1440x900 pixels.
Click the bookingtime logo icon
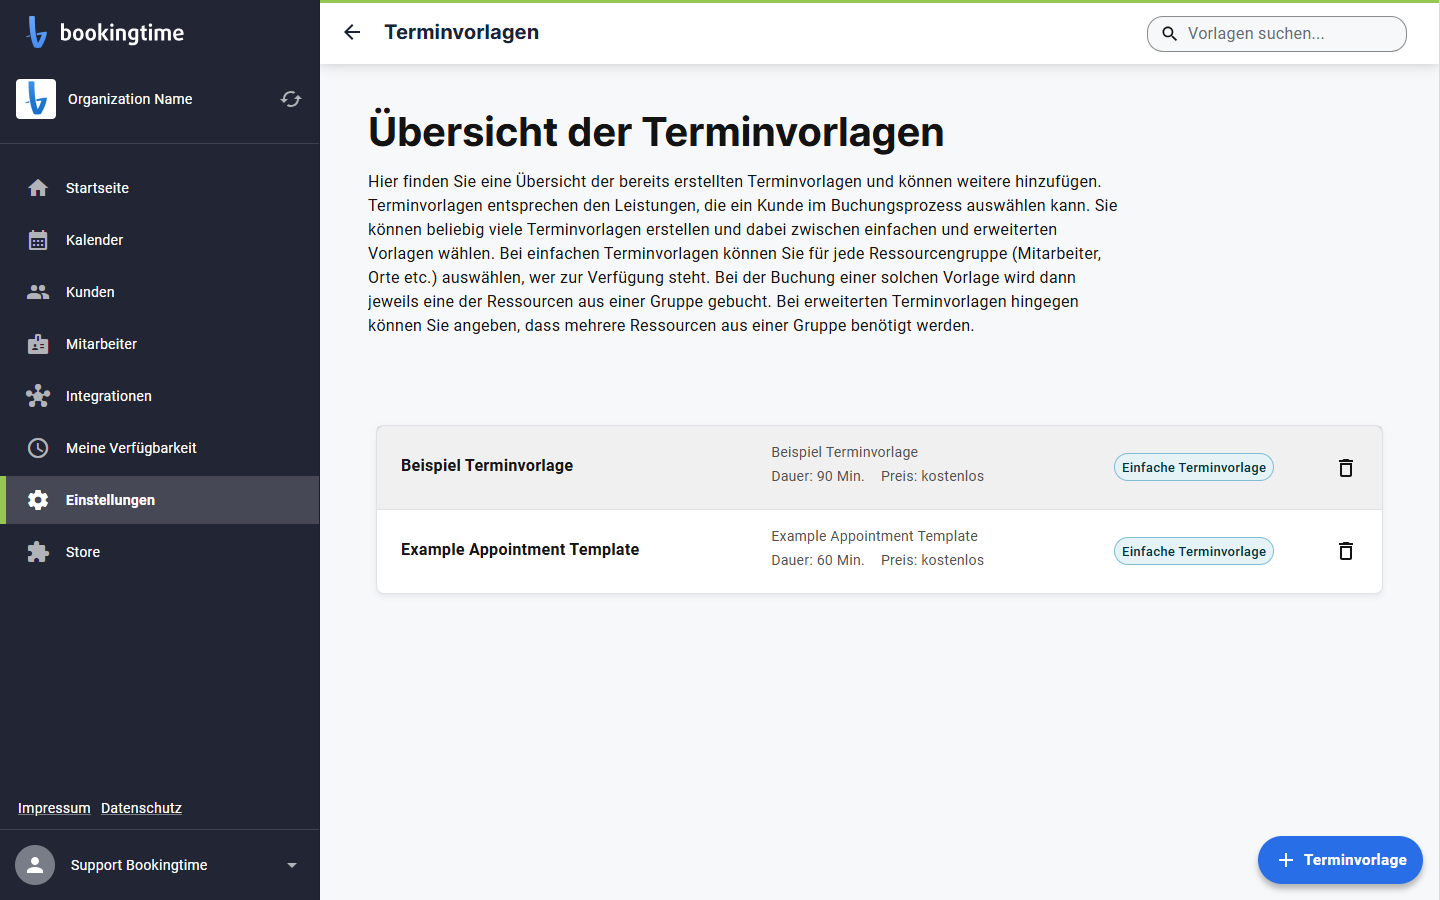(37, 32)
